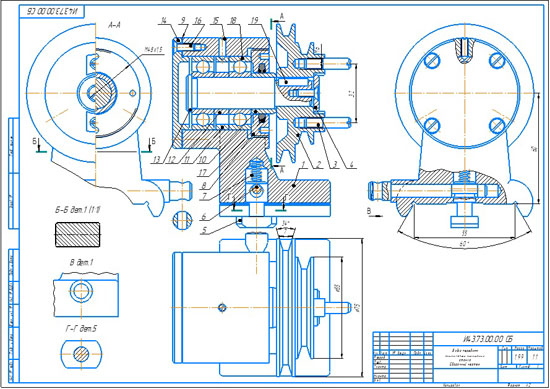Select the M48x1.5 thread annotation
Image resolution: width=550 pixels, height=389 pixels.
pyautogui.click(x=153, y=50)
